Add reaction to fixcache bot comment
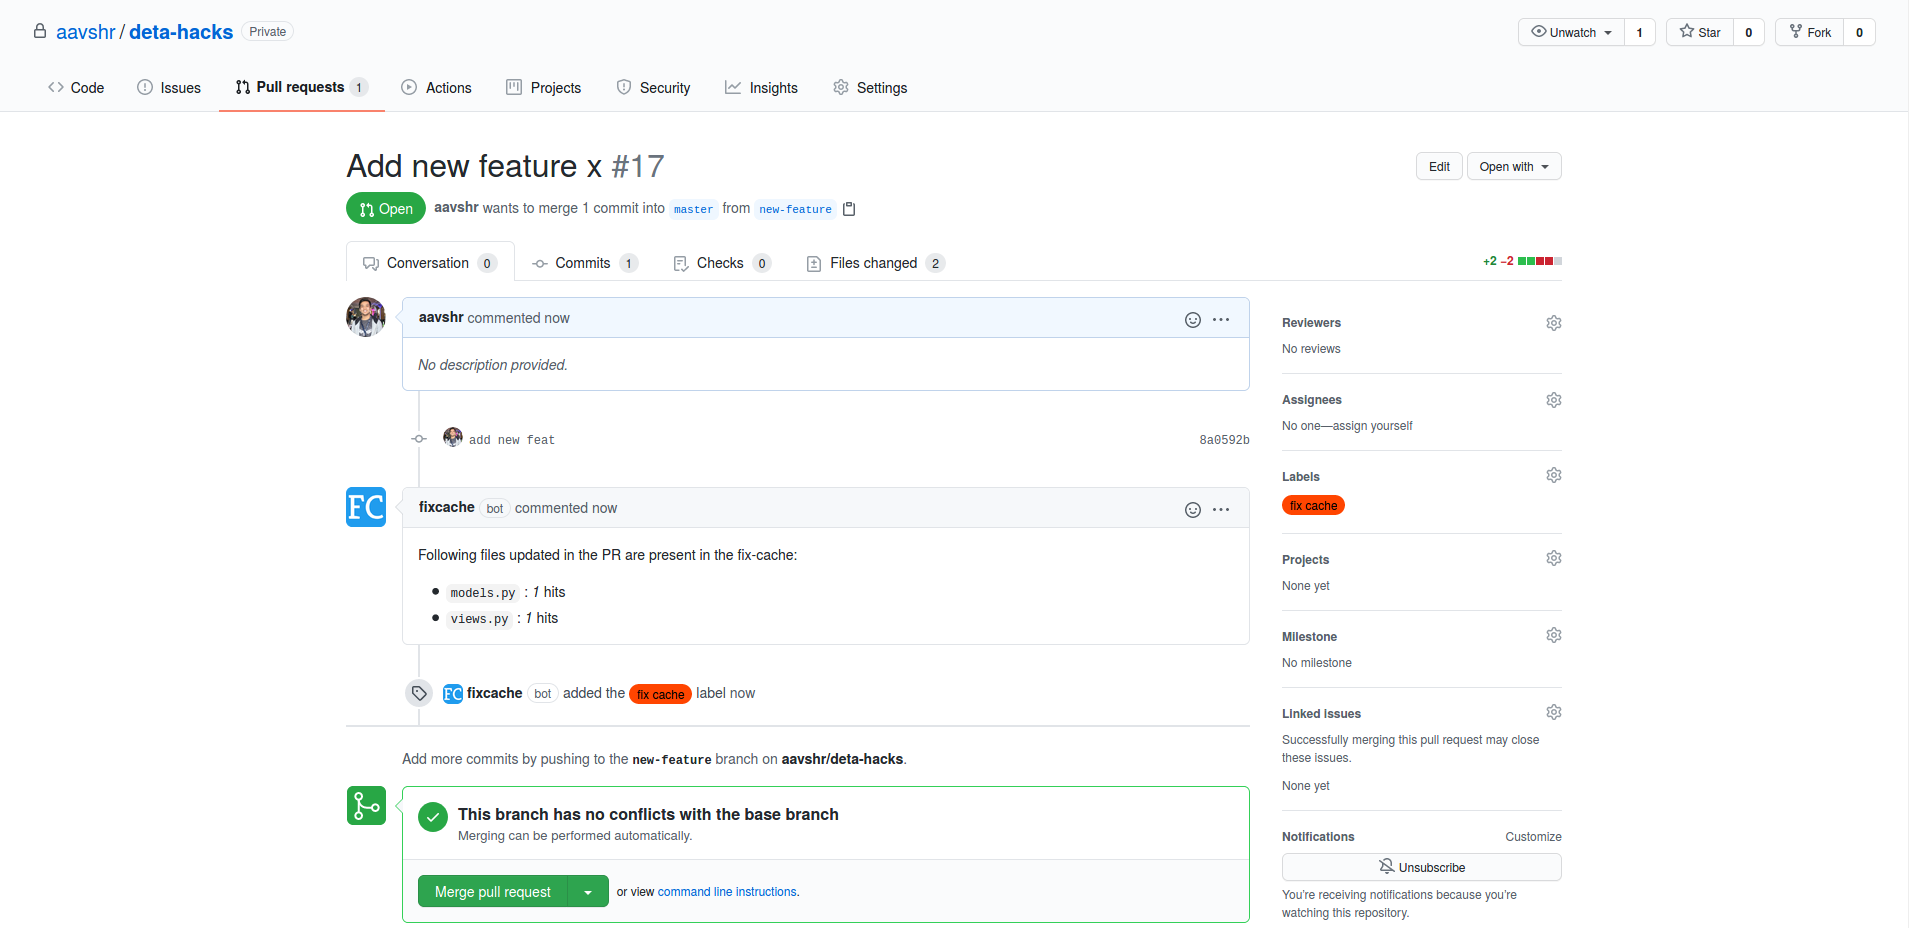 (x=1192, y=510)
